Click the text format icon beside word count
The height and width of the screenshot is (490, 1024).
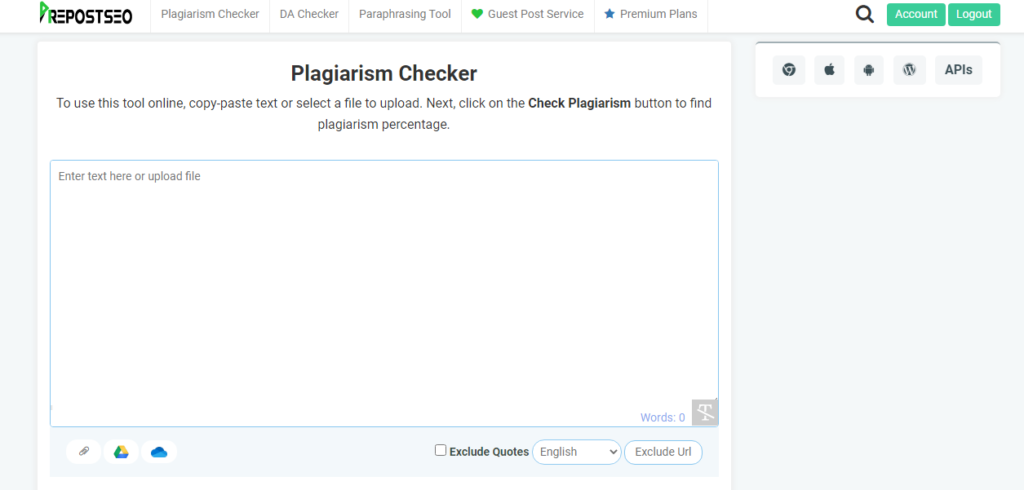[705, 412]
